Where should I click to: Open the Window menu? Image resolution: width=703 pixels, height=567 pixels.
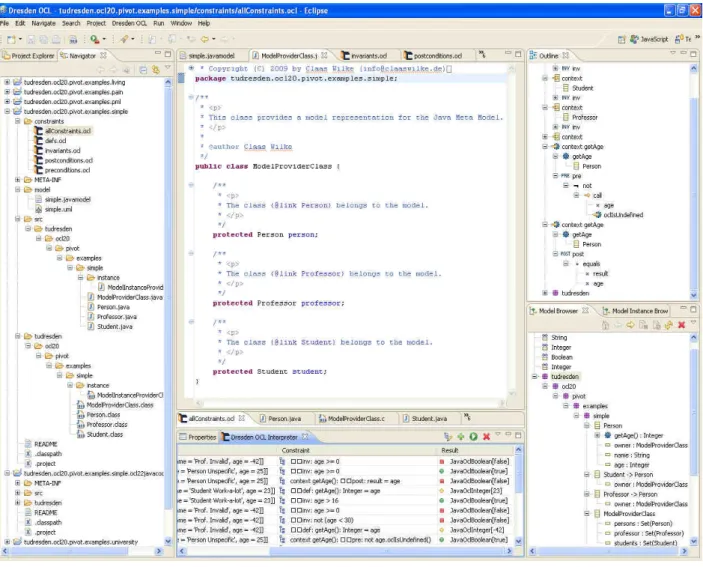pyautogui.click(x=181, y=23)
